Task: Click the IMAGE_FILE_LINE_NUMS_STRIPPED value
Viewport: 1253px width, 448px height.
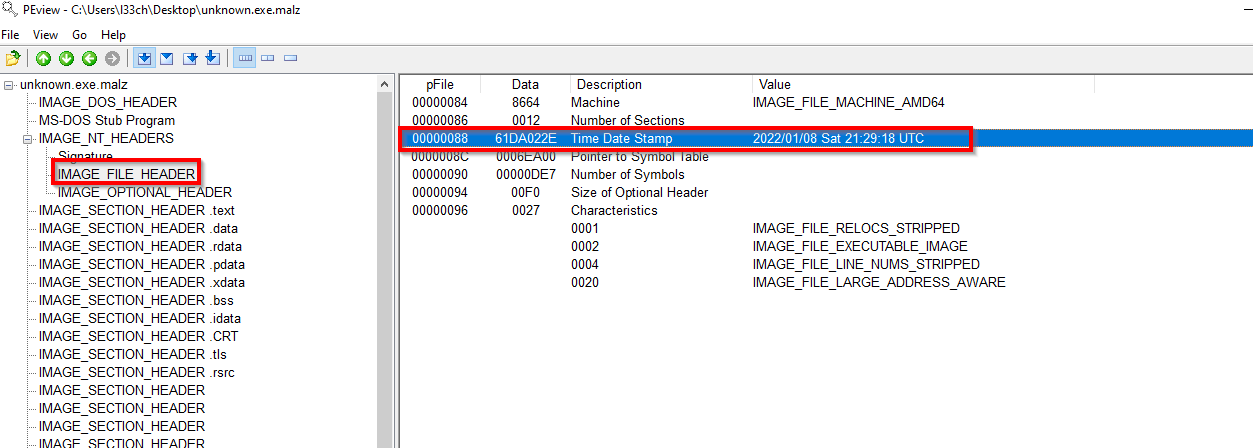Action: point(866,264)
